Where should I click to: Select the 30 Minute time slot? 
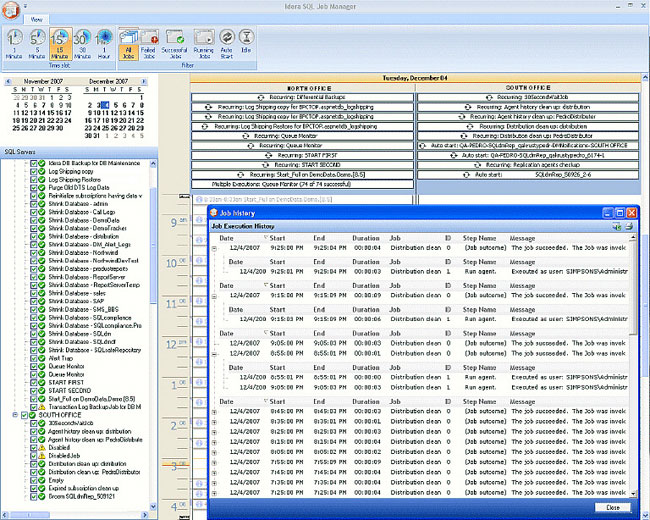click(x=82, y=44)
